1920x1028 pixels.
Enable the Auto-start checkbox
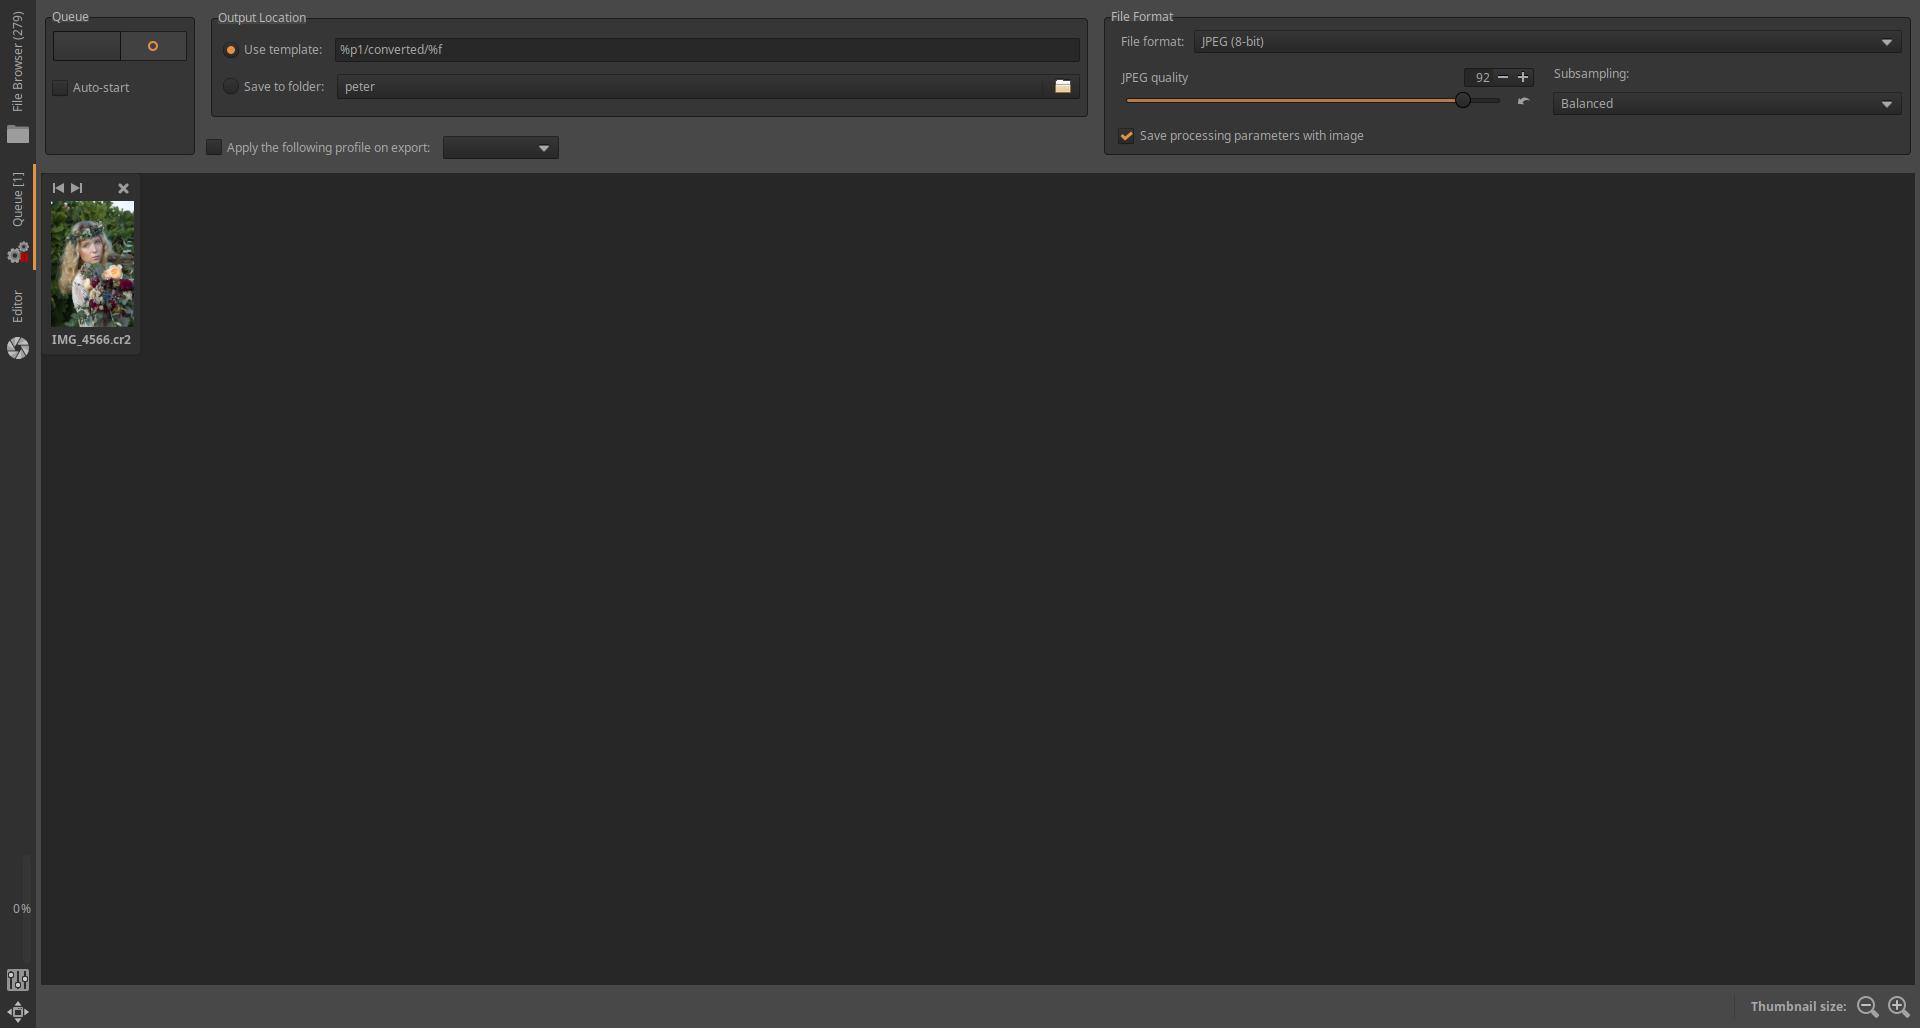coord(61,88)
